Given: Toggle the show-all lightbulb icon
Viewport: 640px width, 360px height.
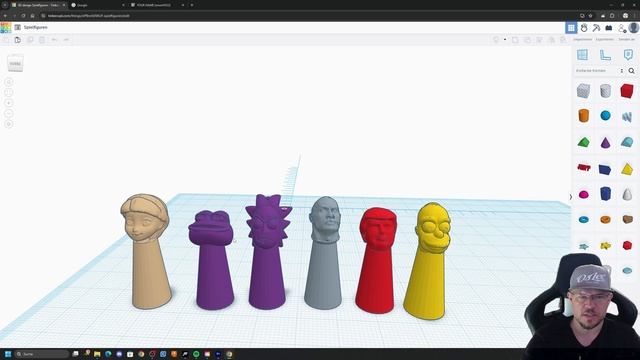Looking at the screenshot, I should (x=496, y=40).
